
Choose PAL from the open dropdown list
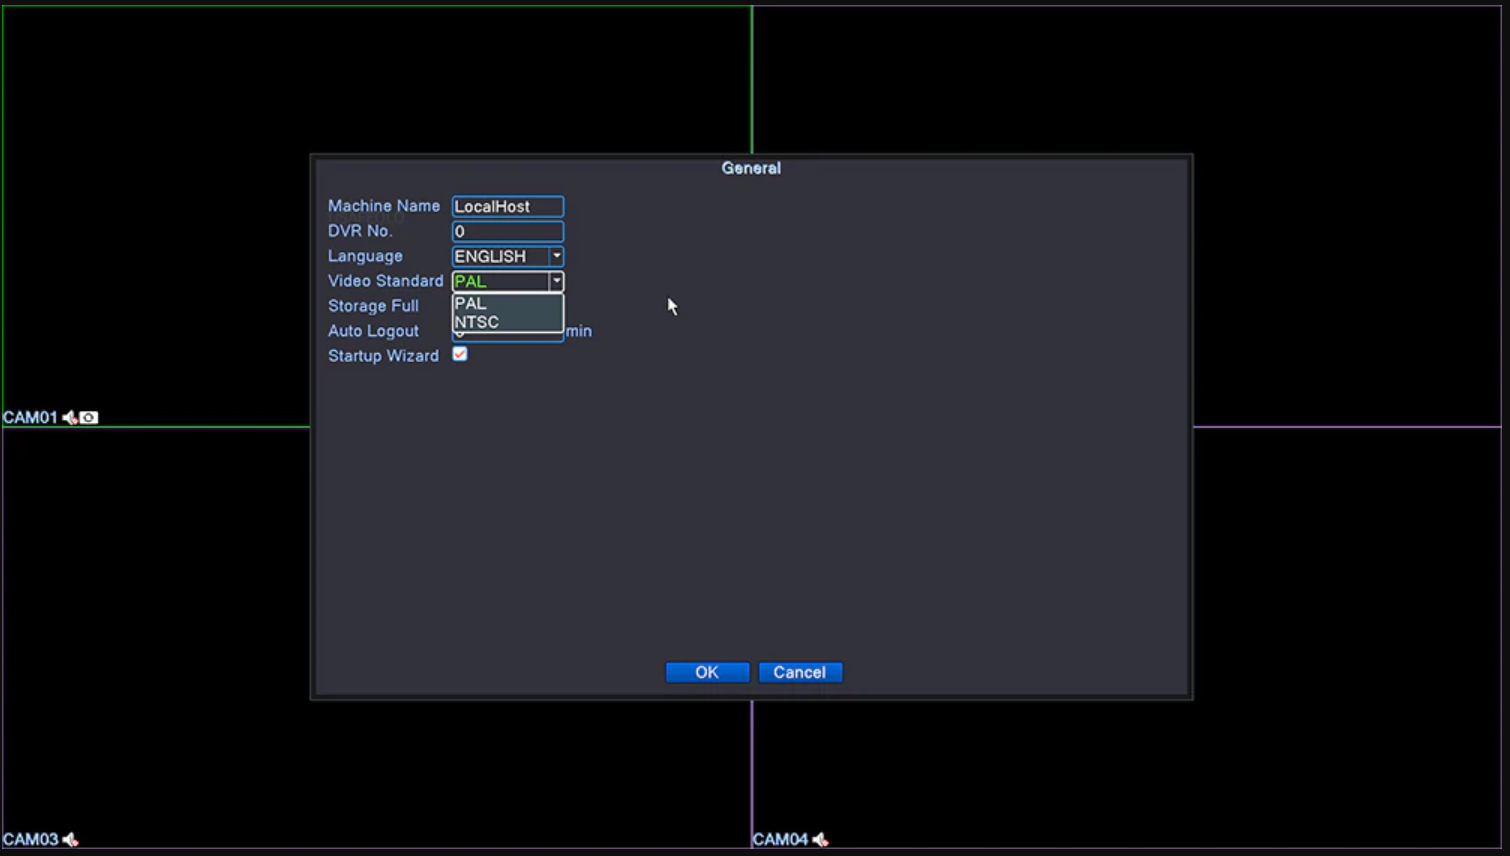(x=471, y=303)
